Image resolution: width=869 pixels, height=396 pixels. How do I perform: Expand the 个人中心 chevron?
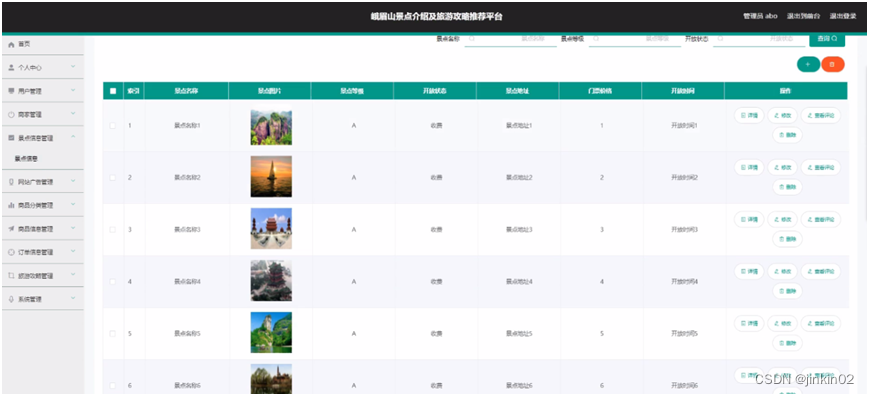tap(73, 67)
